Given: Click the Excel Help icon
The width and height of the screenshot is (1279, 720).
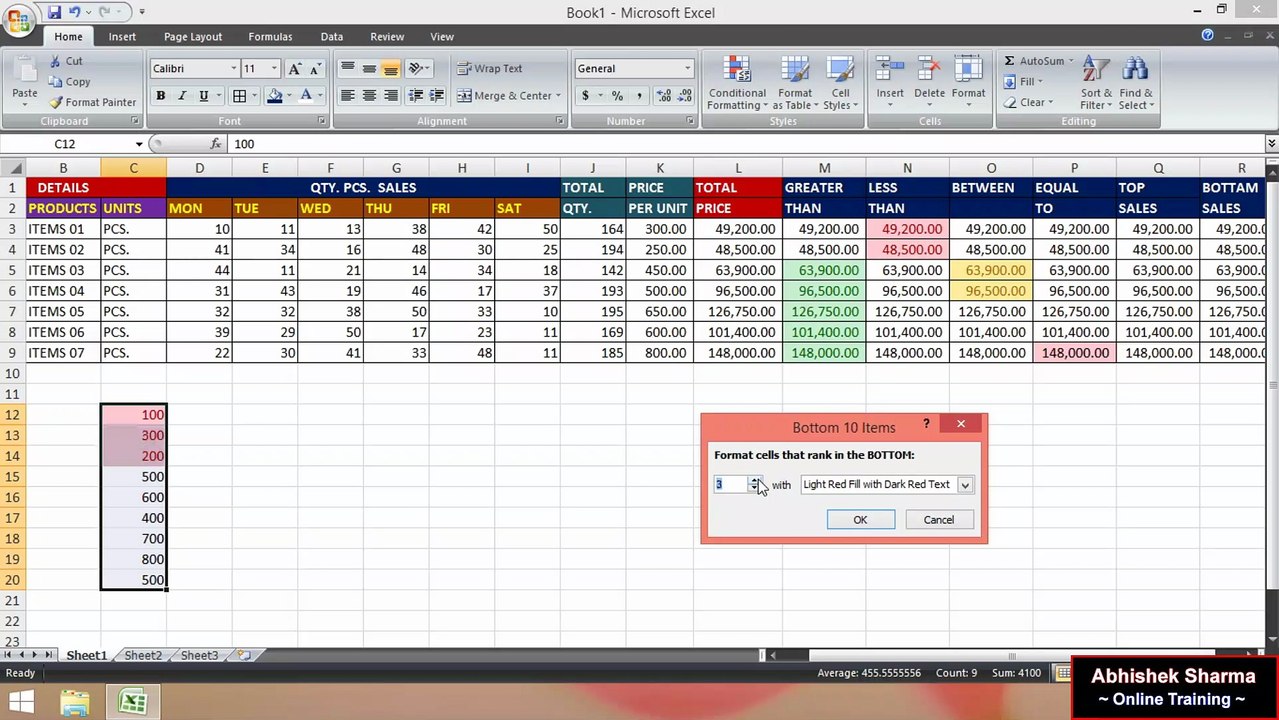Looking at the screenshot, I should [1208, 35].
